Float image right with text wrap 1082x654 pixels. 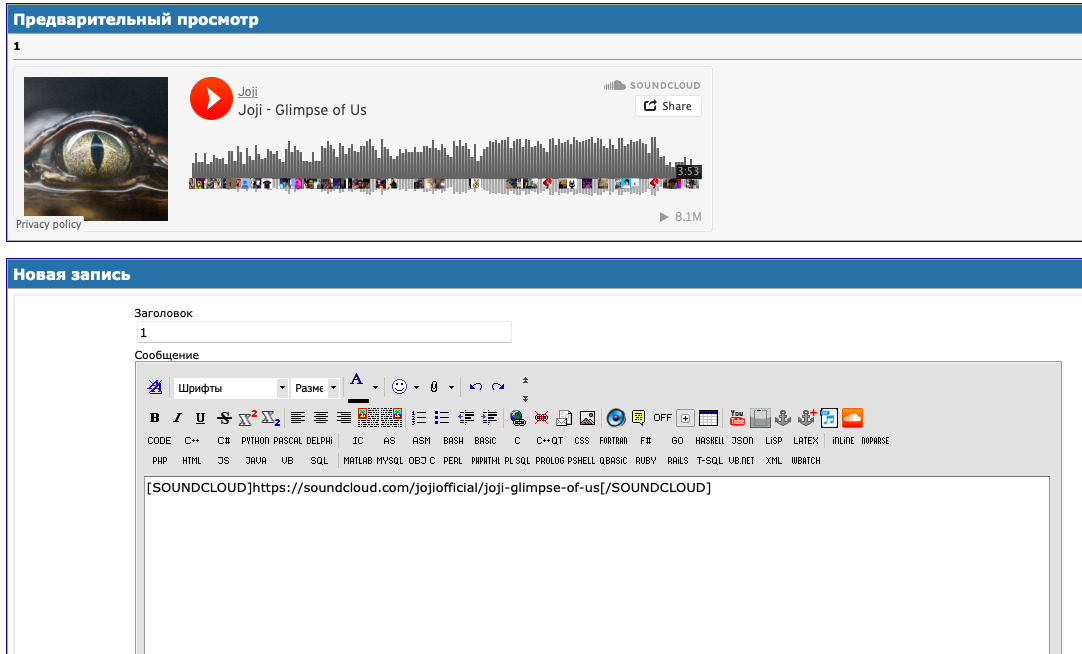point(391,417)
